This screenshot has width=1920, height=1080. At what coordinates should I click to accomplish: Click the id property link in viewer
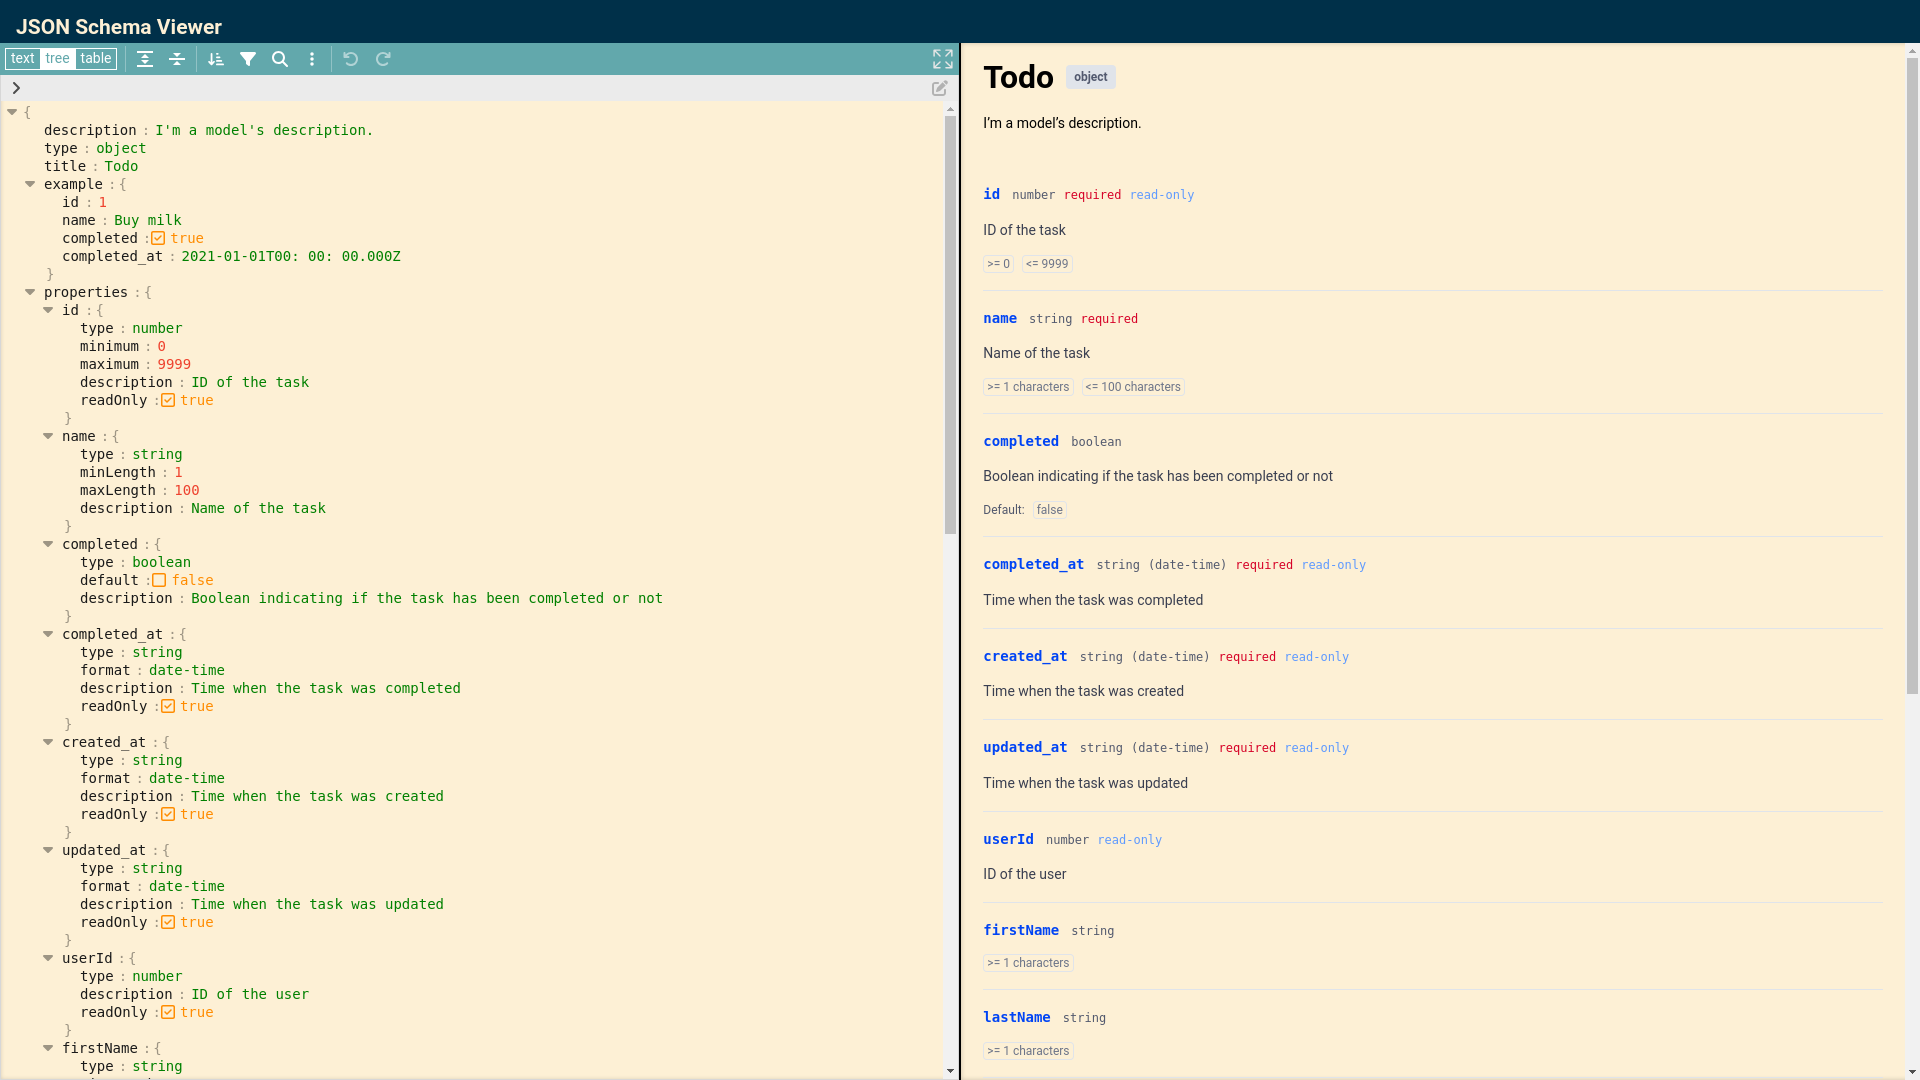(991, 194)
